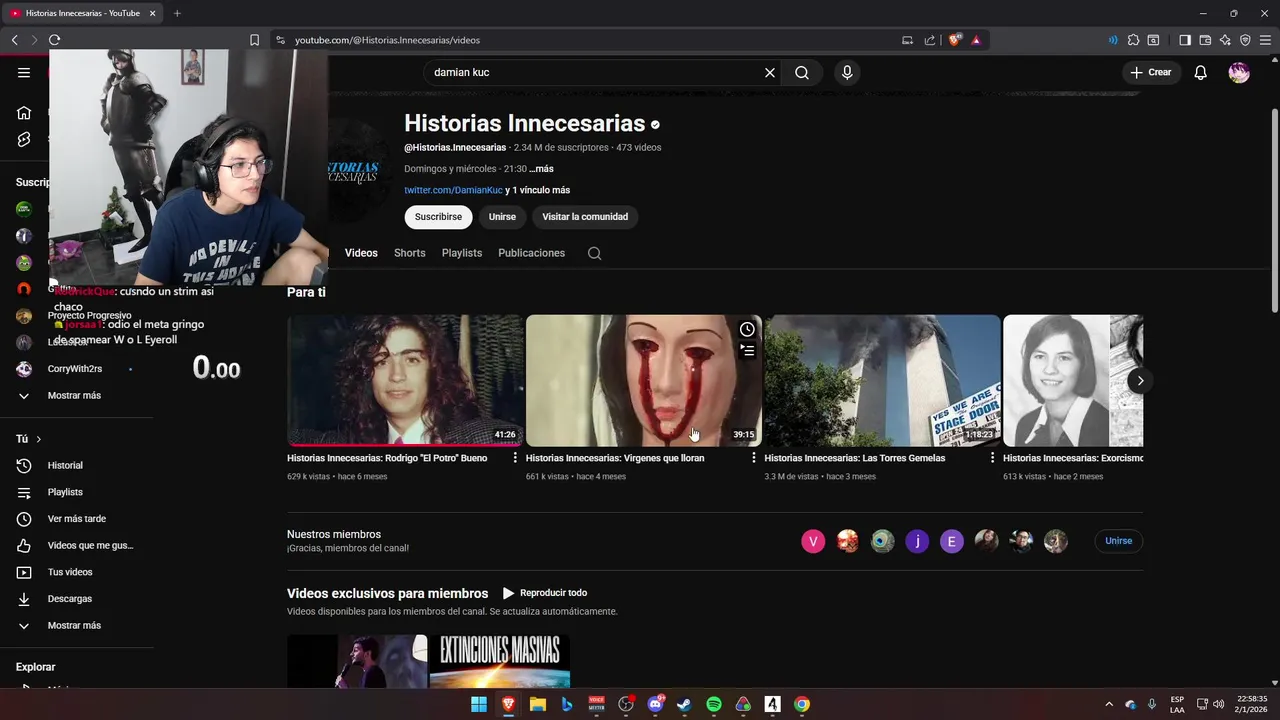
Task: Open the account avatar menu
Action: [1239, 72]
